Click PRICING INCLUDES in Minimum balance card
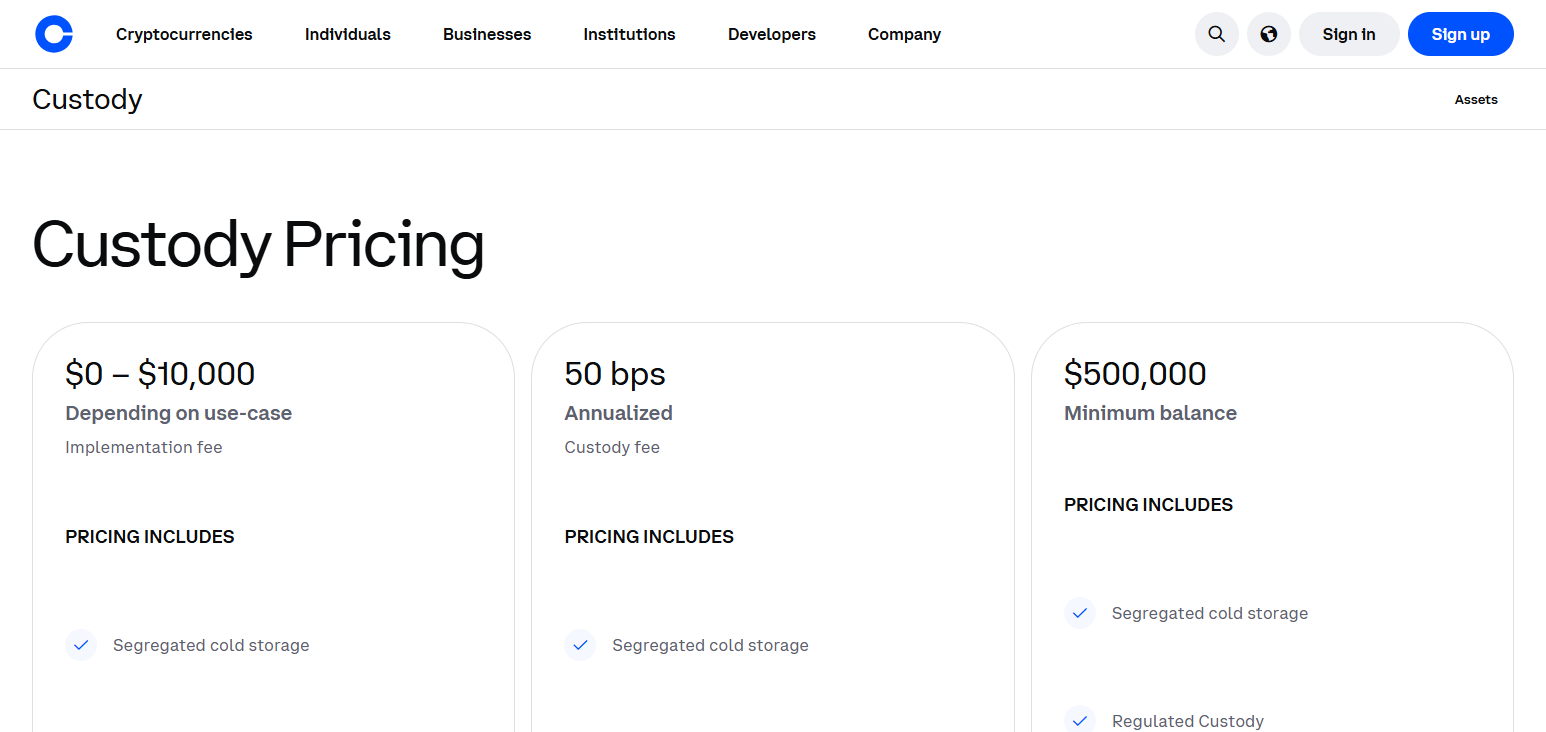The image size is (1546, 732). pyautogui.click(x=1148, y=505)
